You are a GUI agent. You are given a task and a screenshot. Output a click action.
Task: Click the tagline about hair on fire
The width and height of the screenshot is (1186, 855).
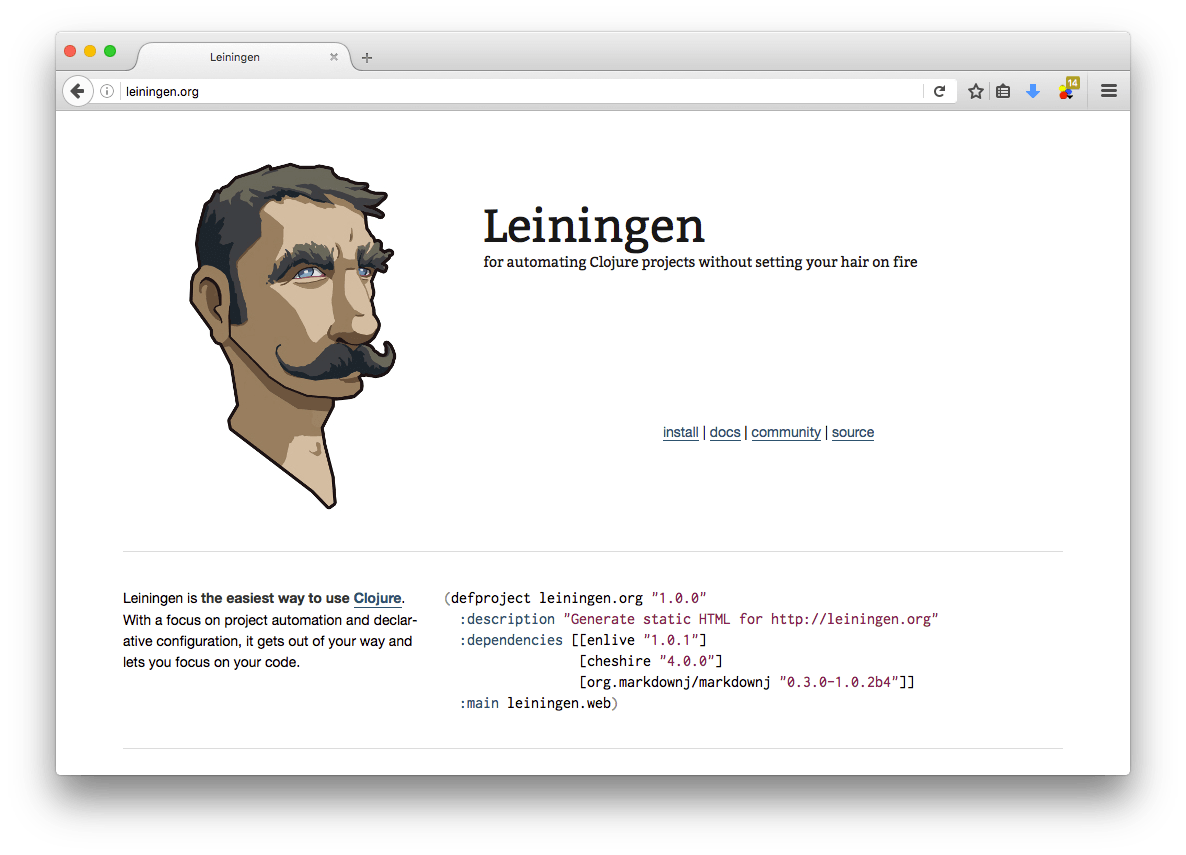(700, 262)
